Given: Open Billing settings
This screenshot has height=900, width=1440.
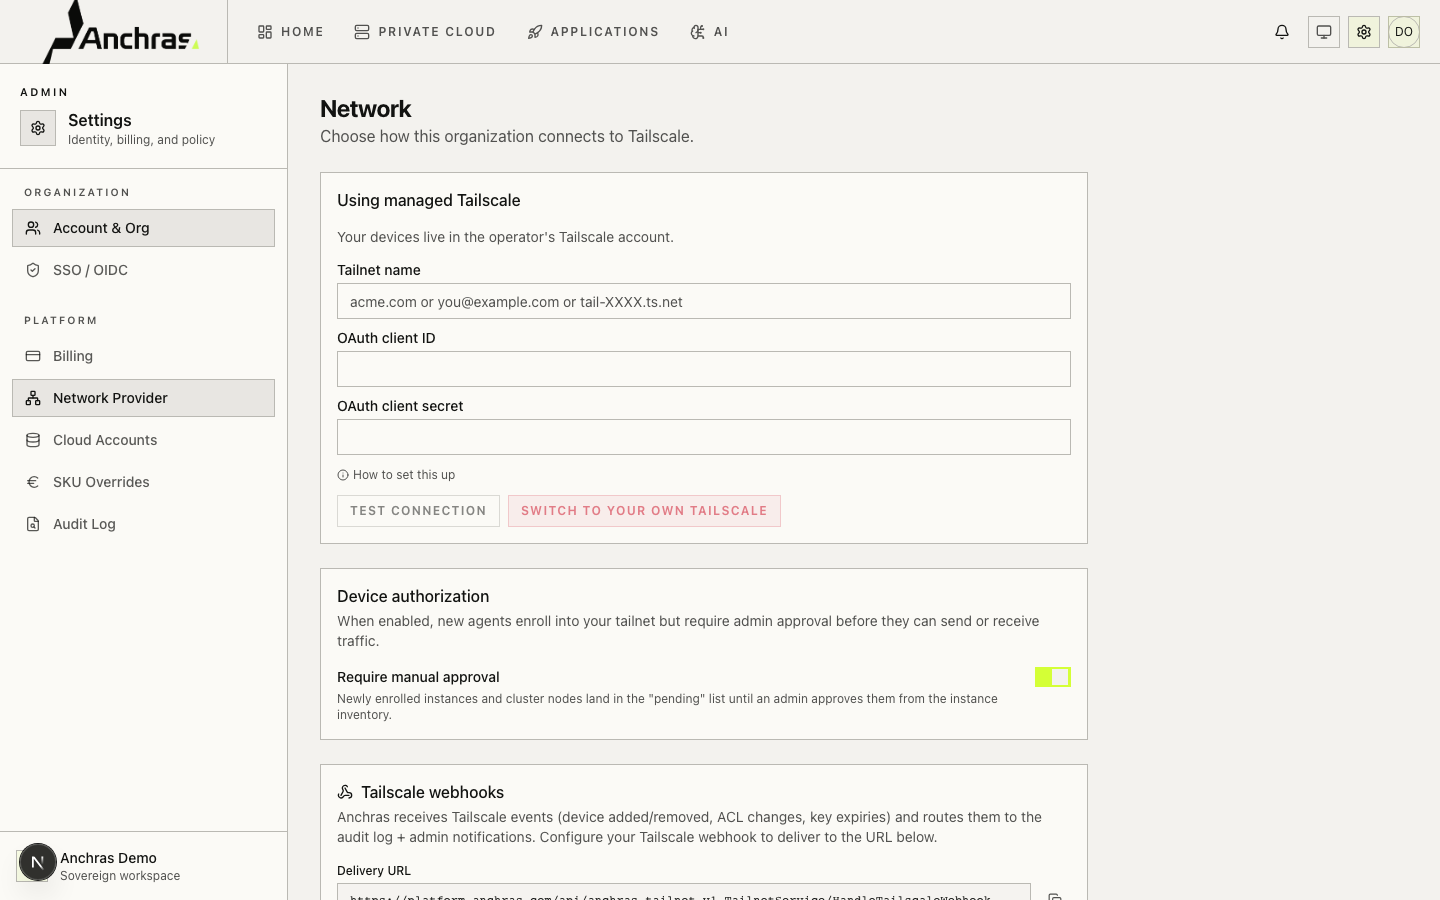Looking at the screenshot, I should pos(143,356).
